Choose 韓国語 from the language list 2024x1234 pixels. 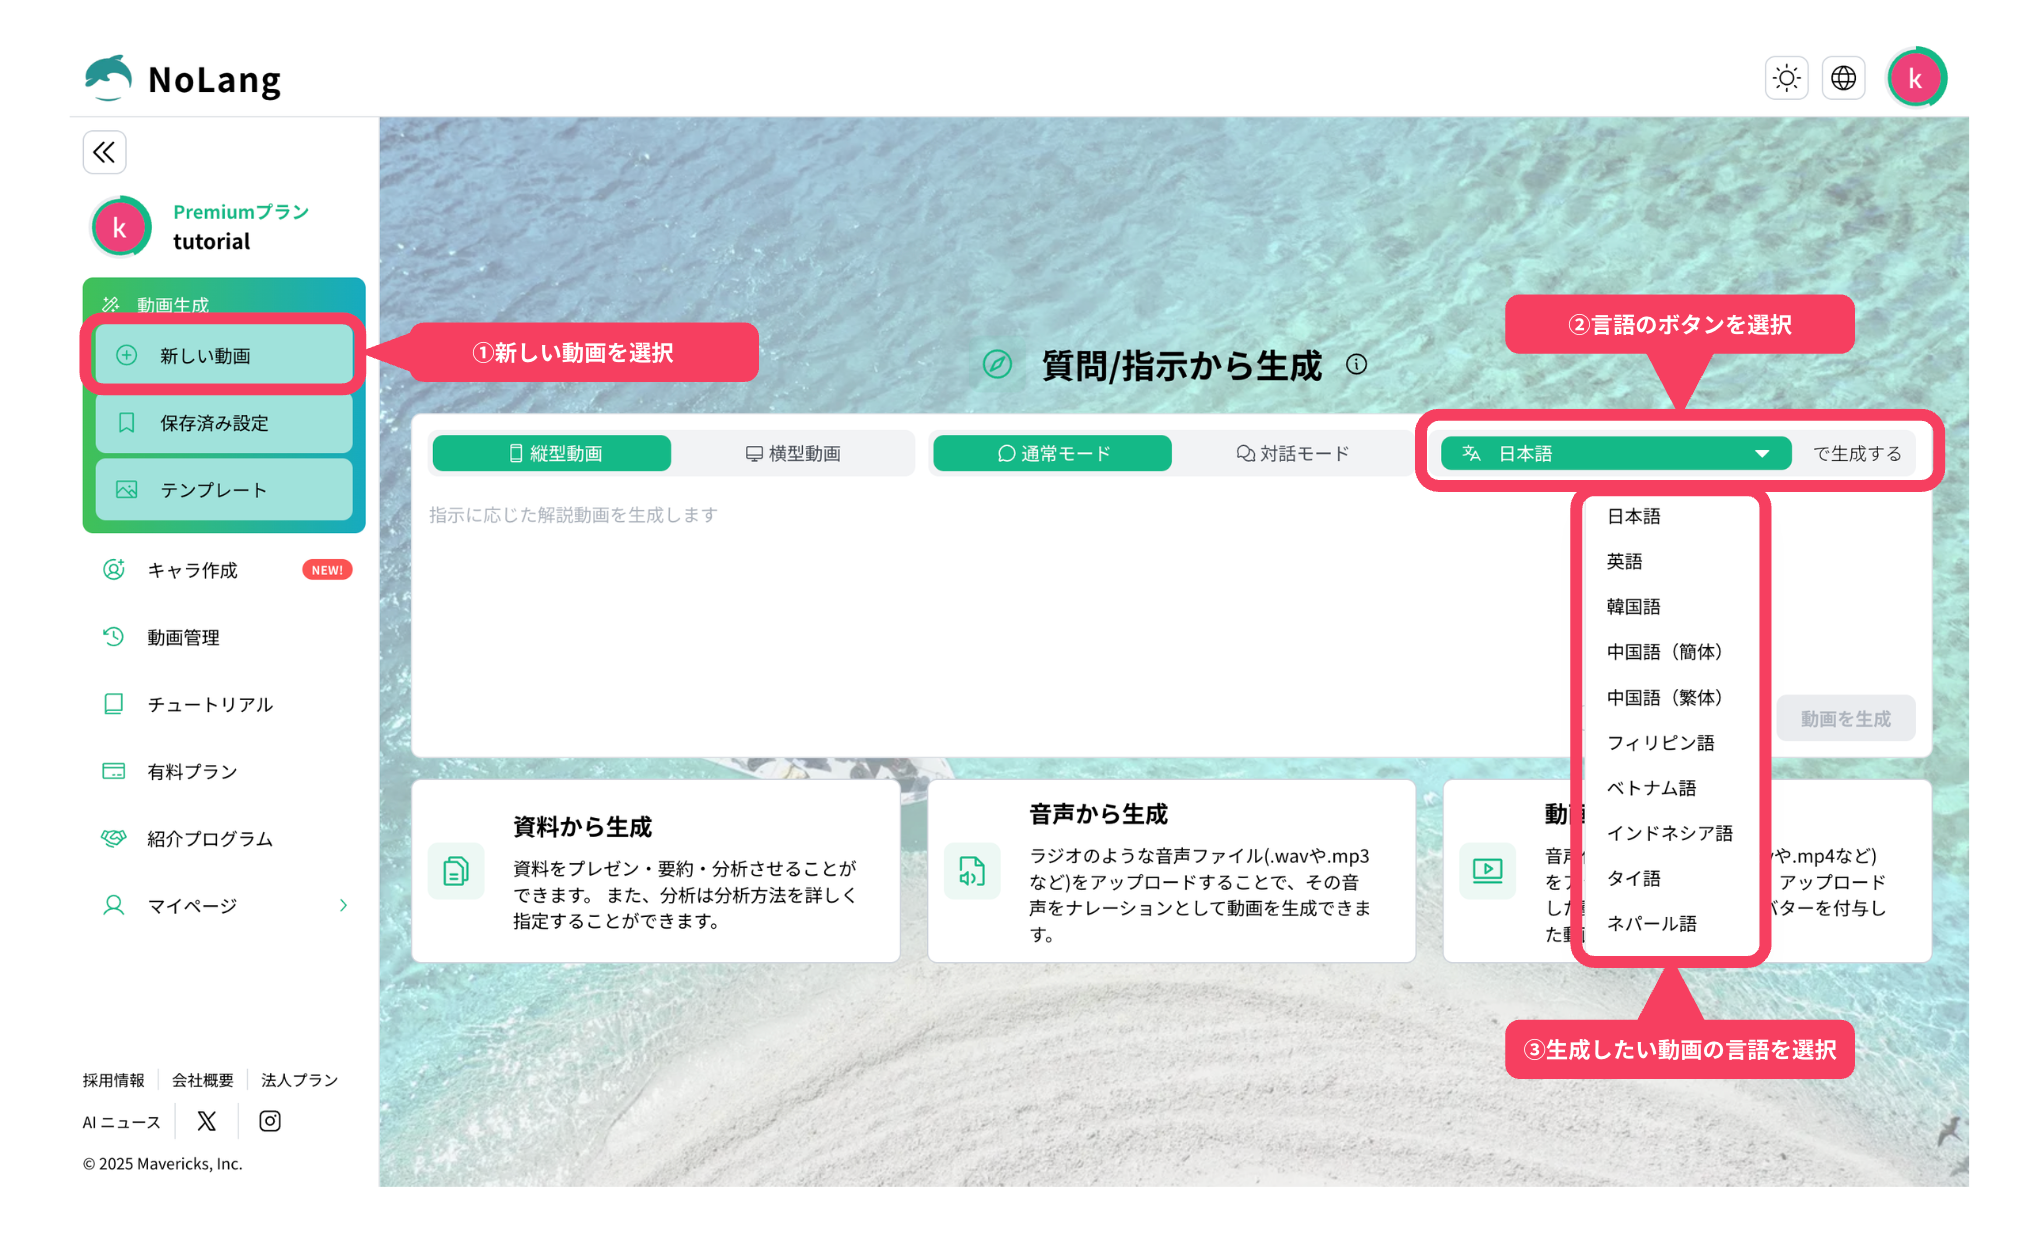pyautogui.click(x=1633, y=607)
